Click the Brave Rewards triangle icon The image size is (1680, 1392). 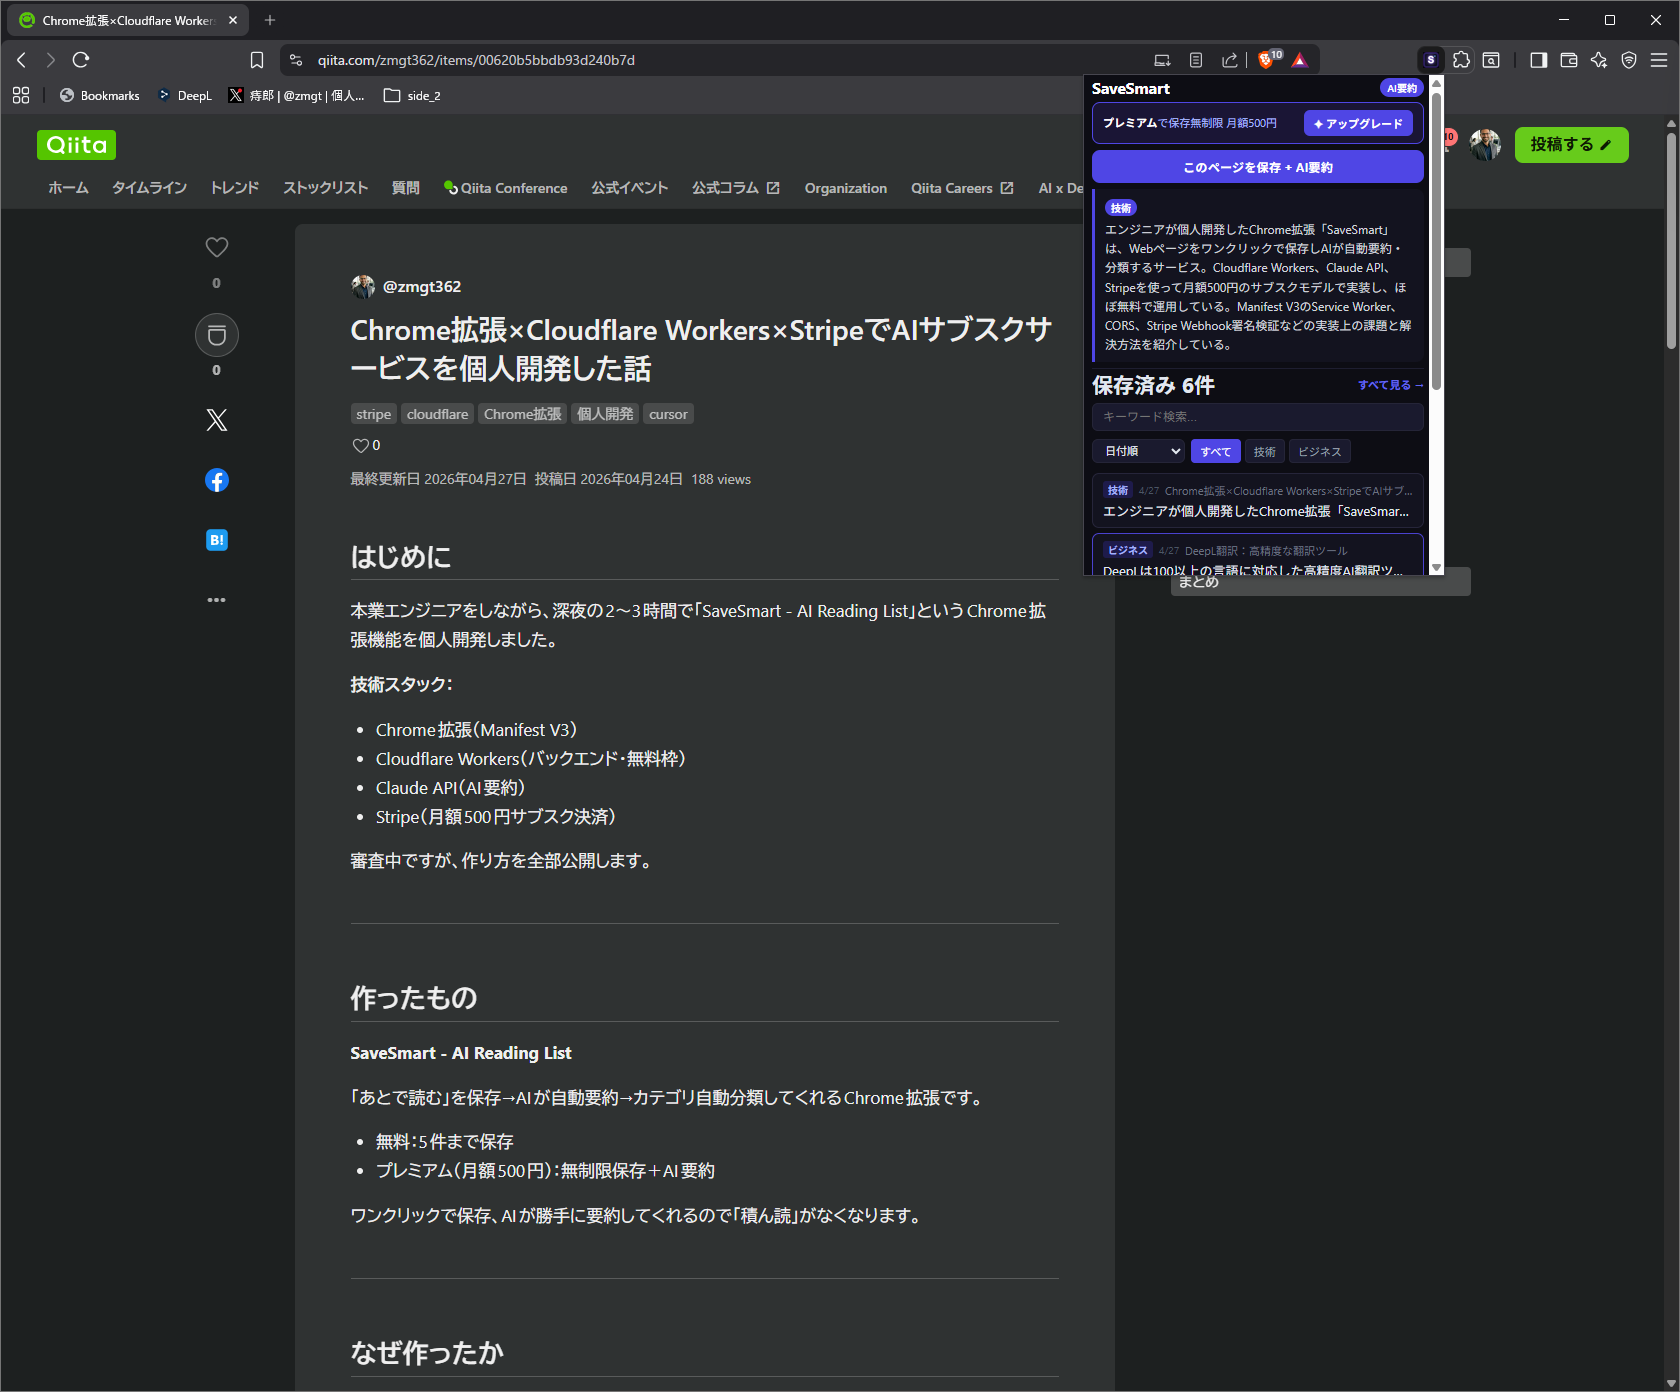[1300, 60]
